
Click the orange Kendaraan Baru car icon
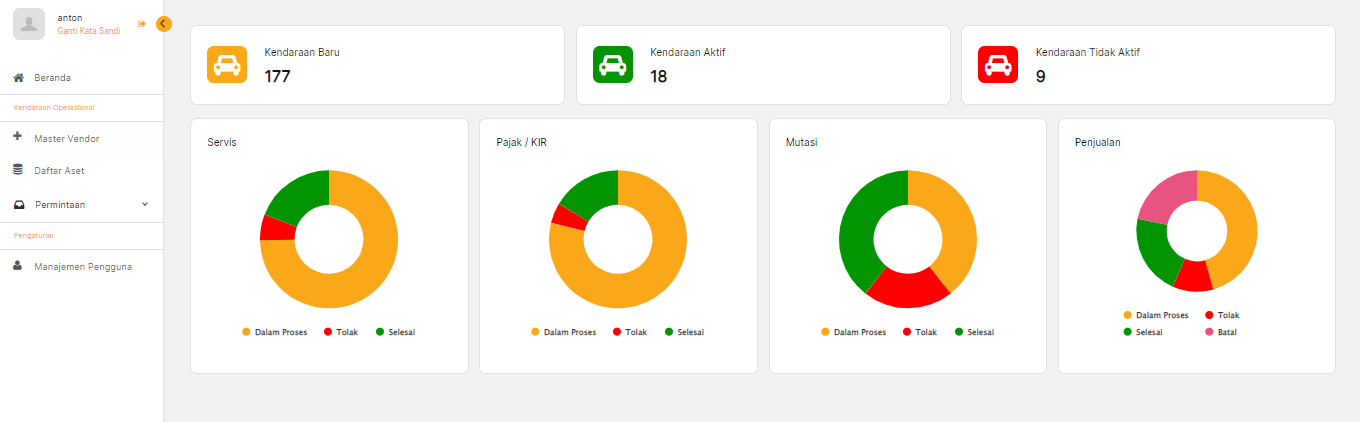coord(226,65)
